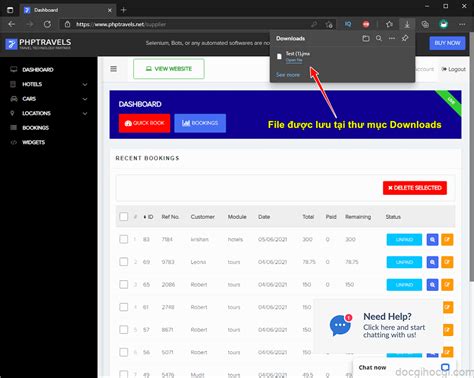Open the browser profile avatar
The height and width of the screenshot is (378, 474).
pos(443,24)
